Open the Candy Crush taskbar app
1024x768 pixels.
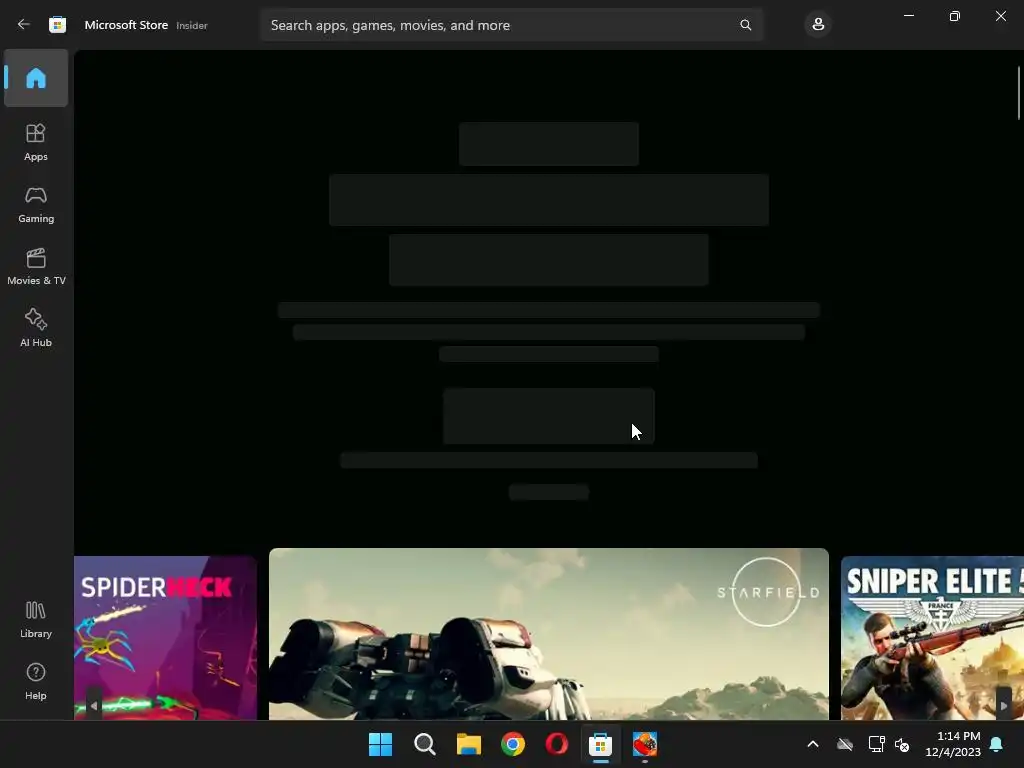tap(645, 744)
